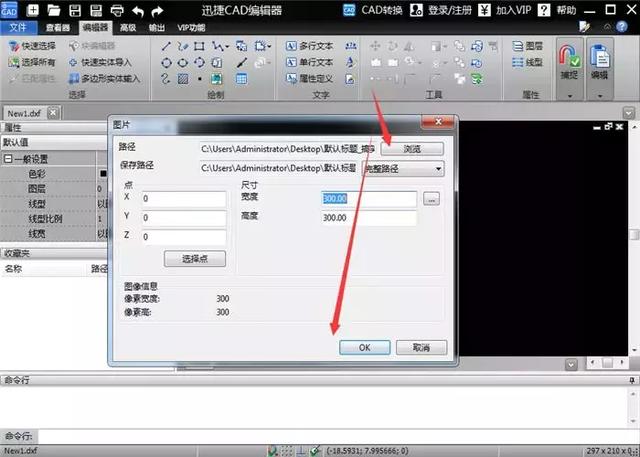Collapse the 一般设置 properties group
Screen dimensions: 640x457
click(x=8, y=159)
